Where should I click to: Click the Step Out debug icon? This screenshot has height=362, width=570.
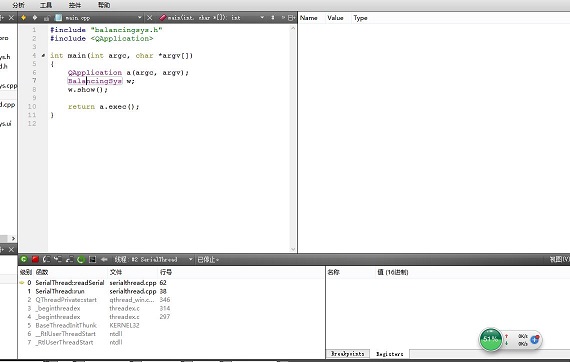[x=69, y=260]
